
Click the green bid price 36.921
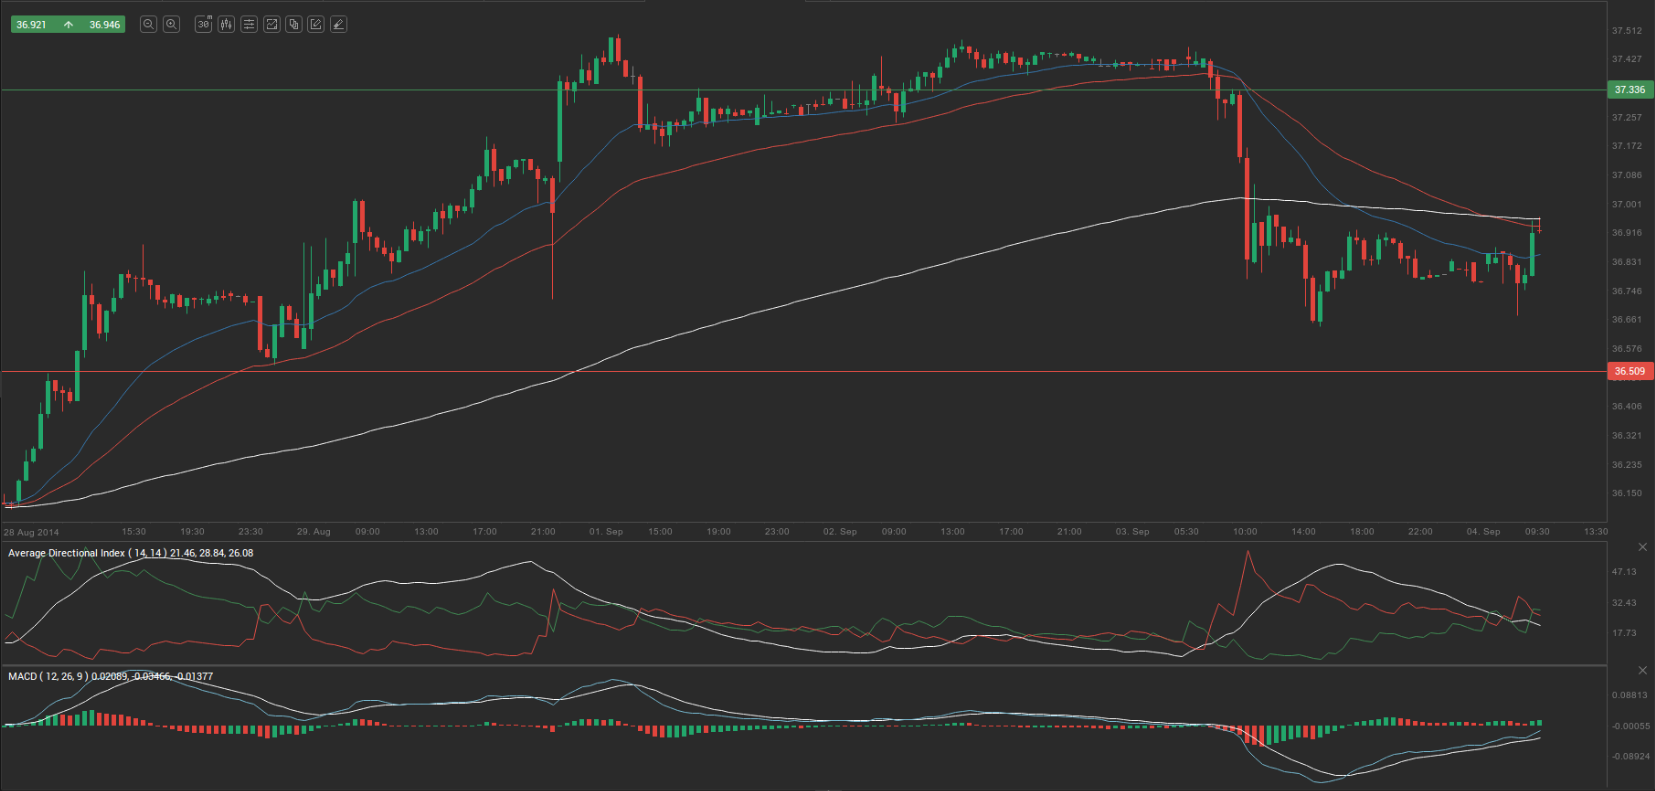tap(31, 25)
